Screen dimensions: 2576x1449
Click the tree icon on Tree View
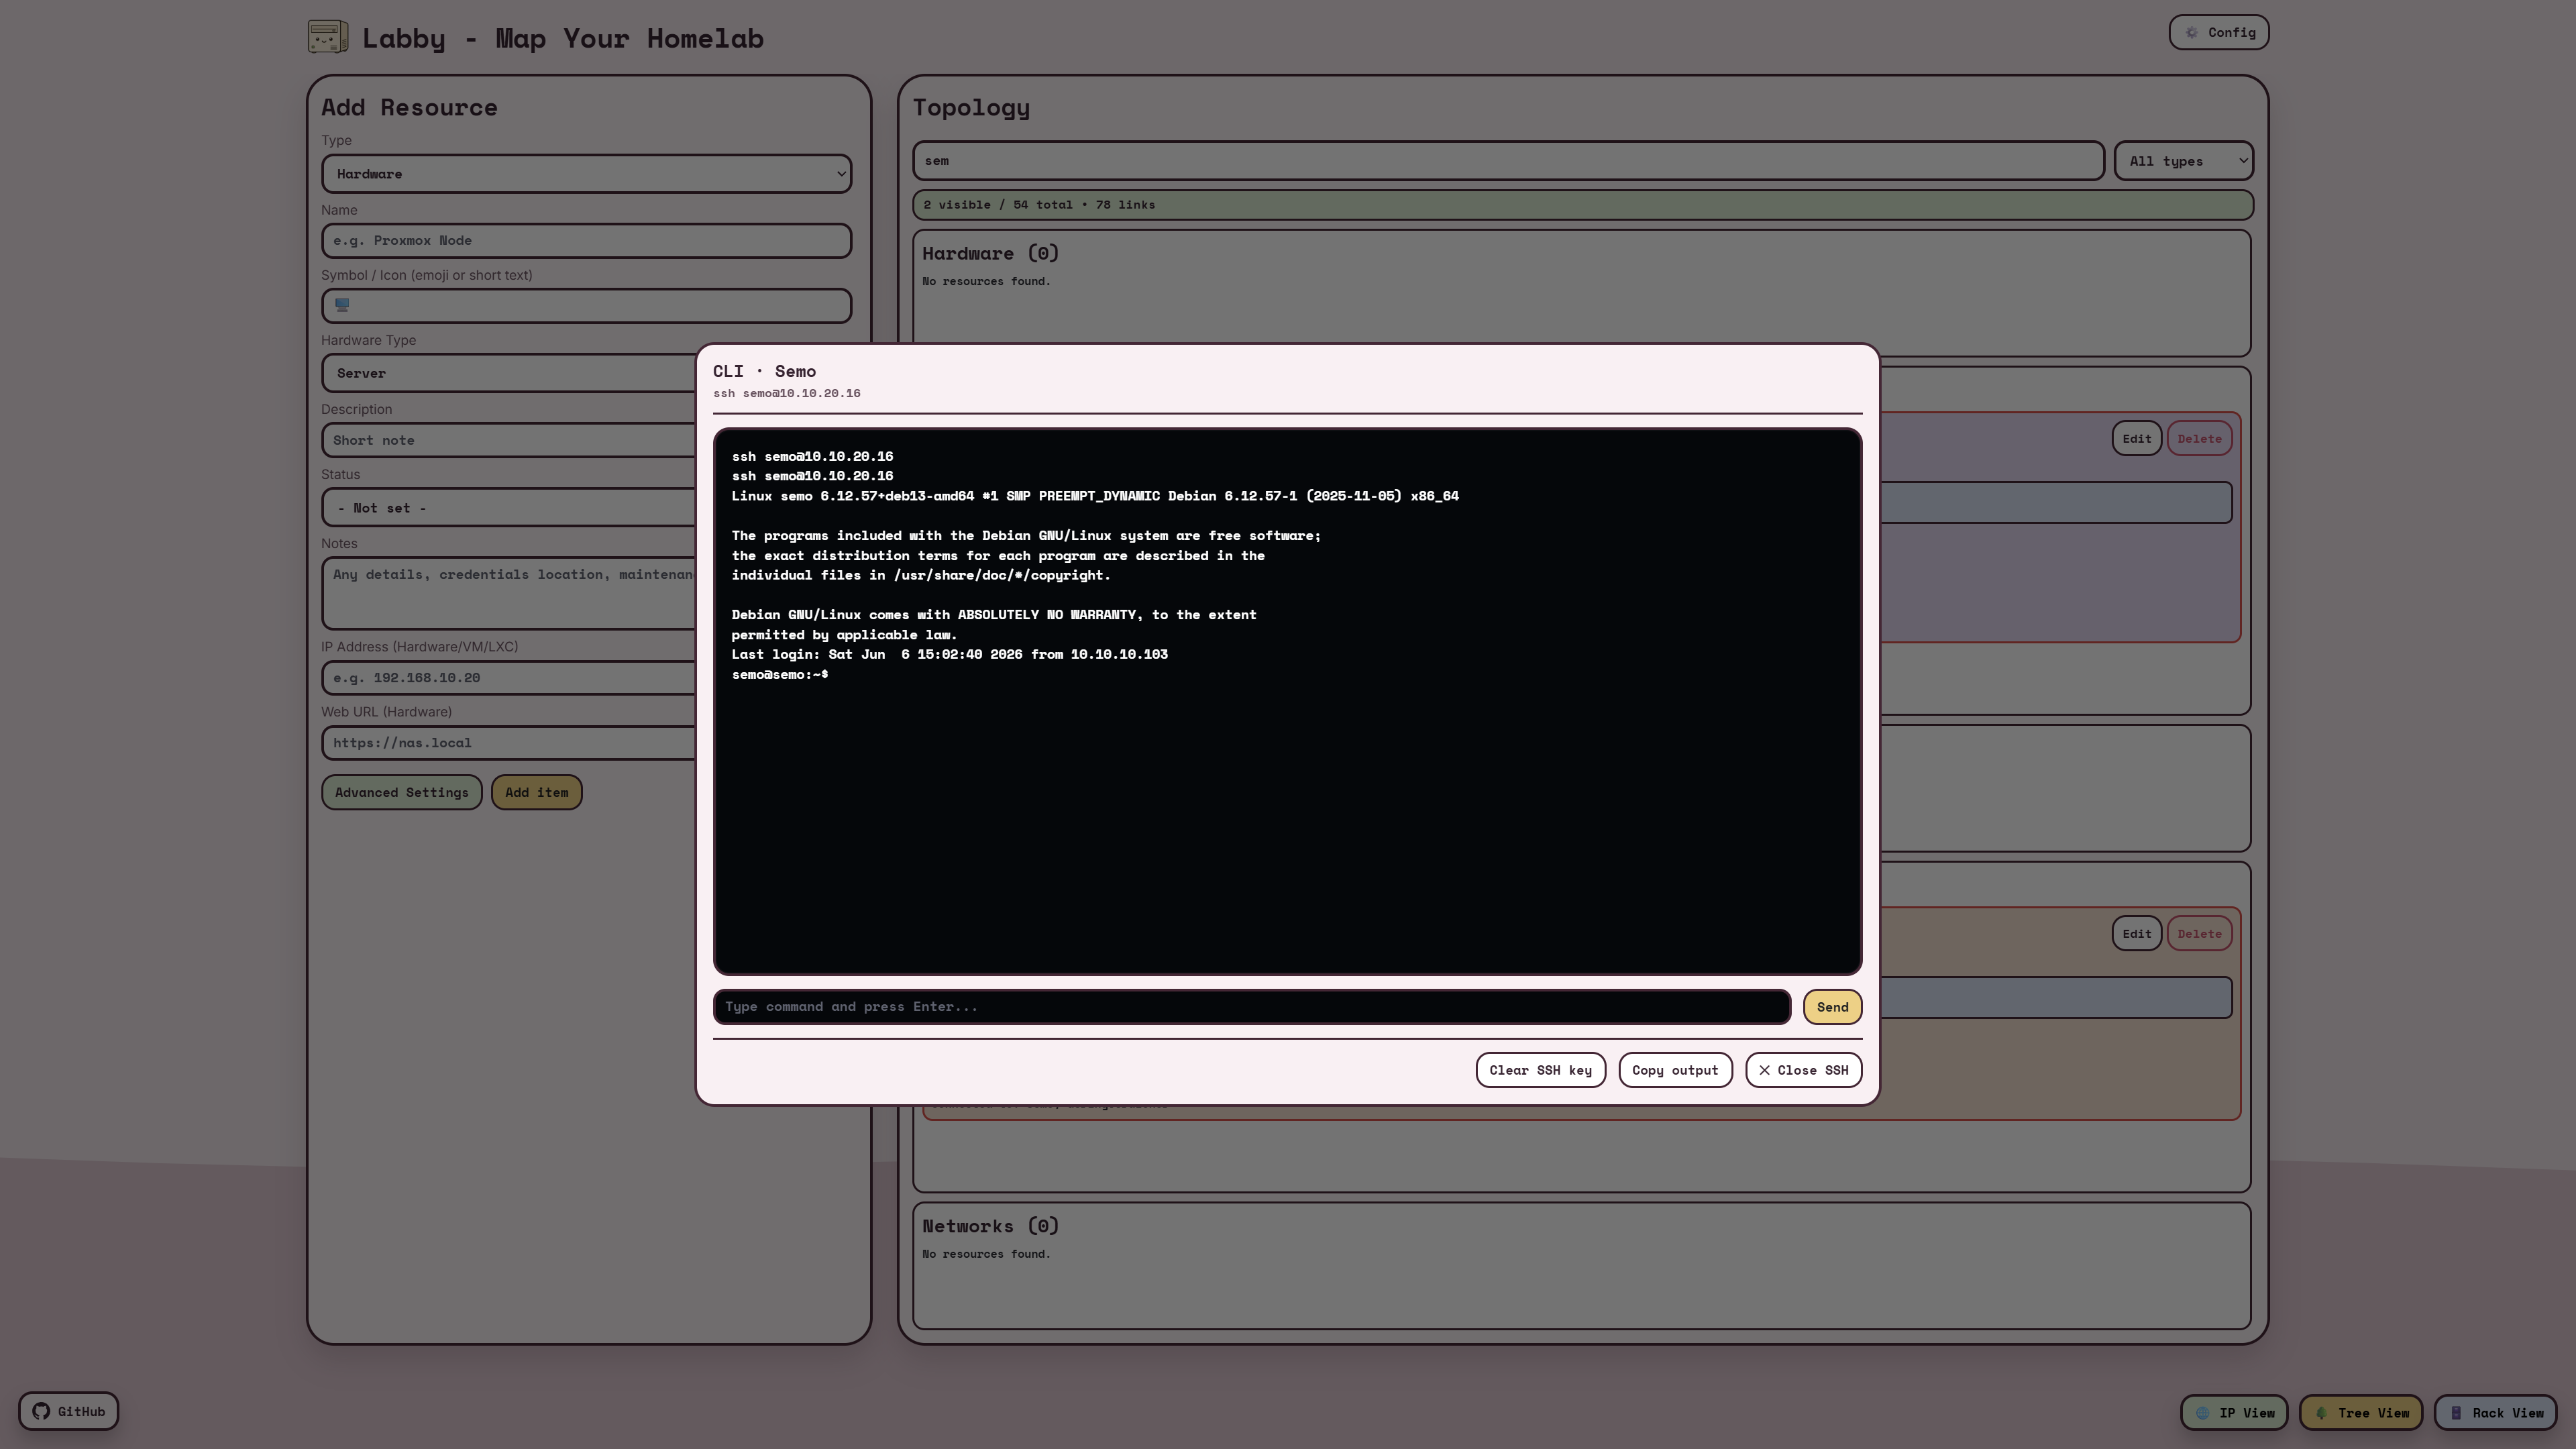pos(2321,1413)
